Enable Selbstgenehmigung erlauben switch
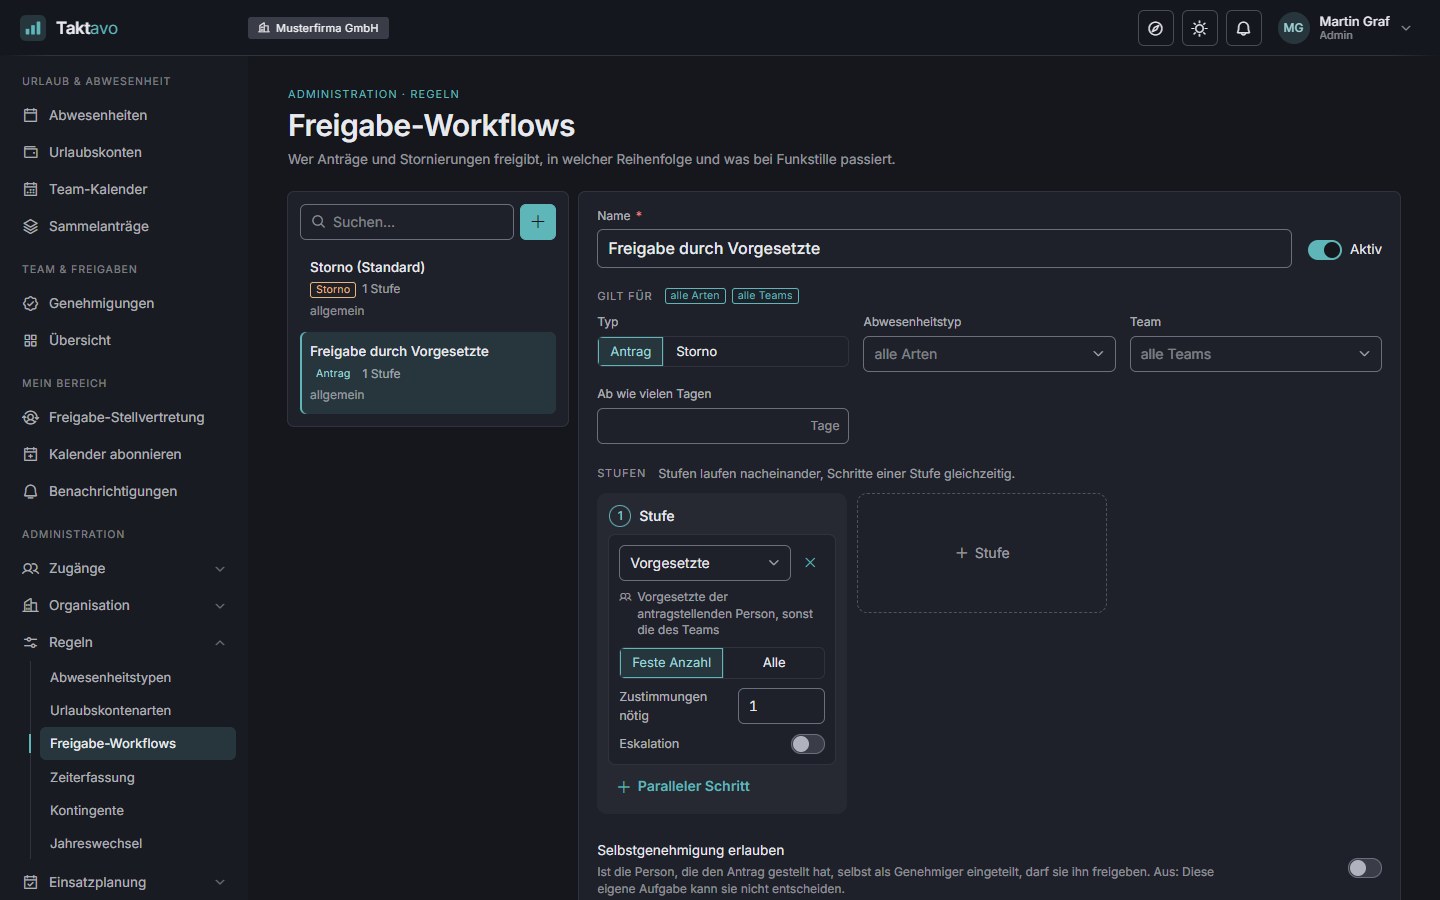1440x900 pixels. pyautogui.click(x=1365, y=868)
